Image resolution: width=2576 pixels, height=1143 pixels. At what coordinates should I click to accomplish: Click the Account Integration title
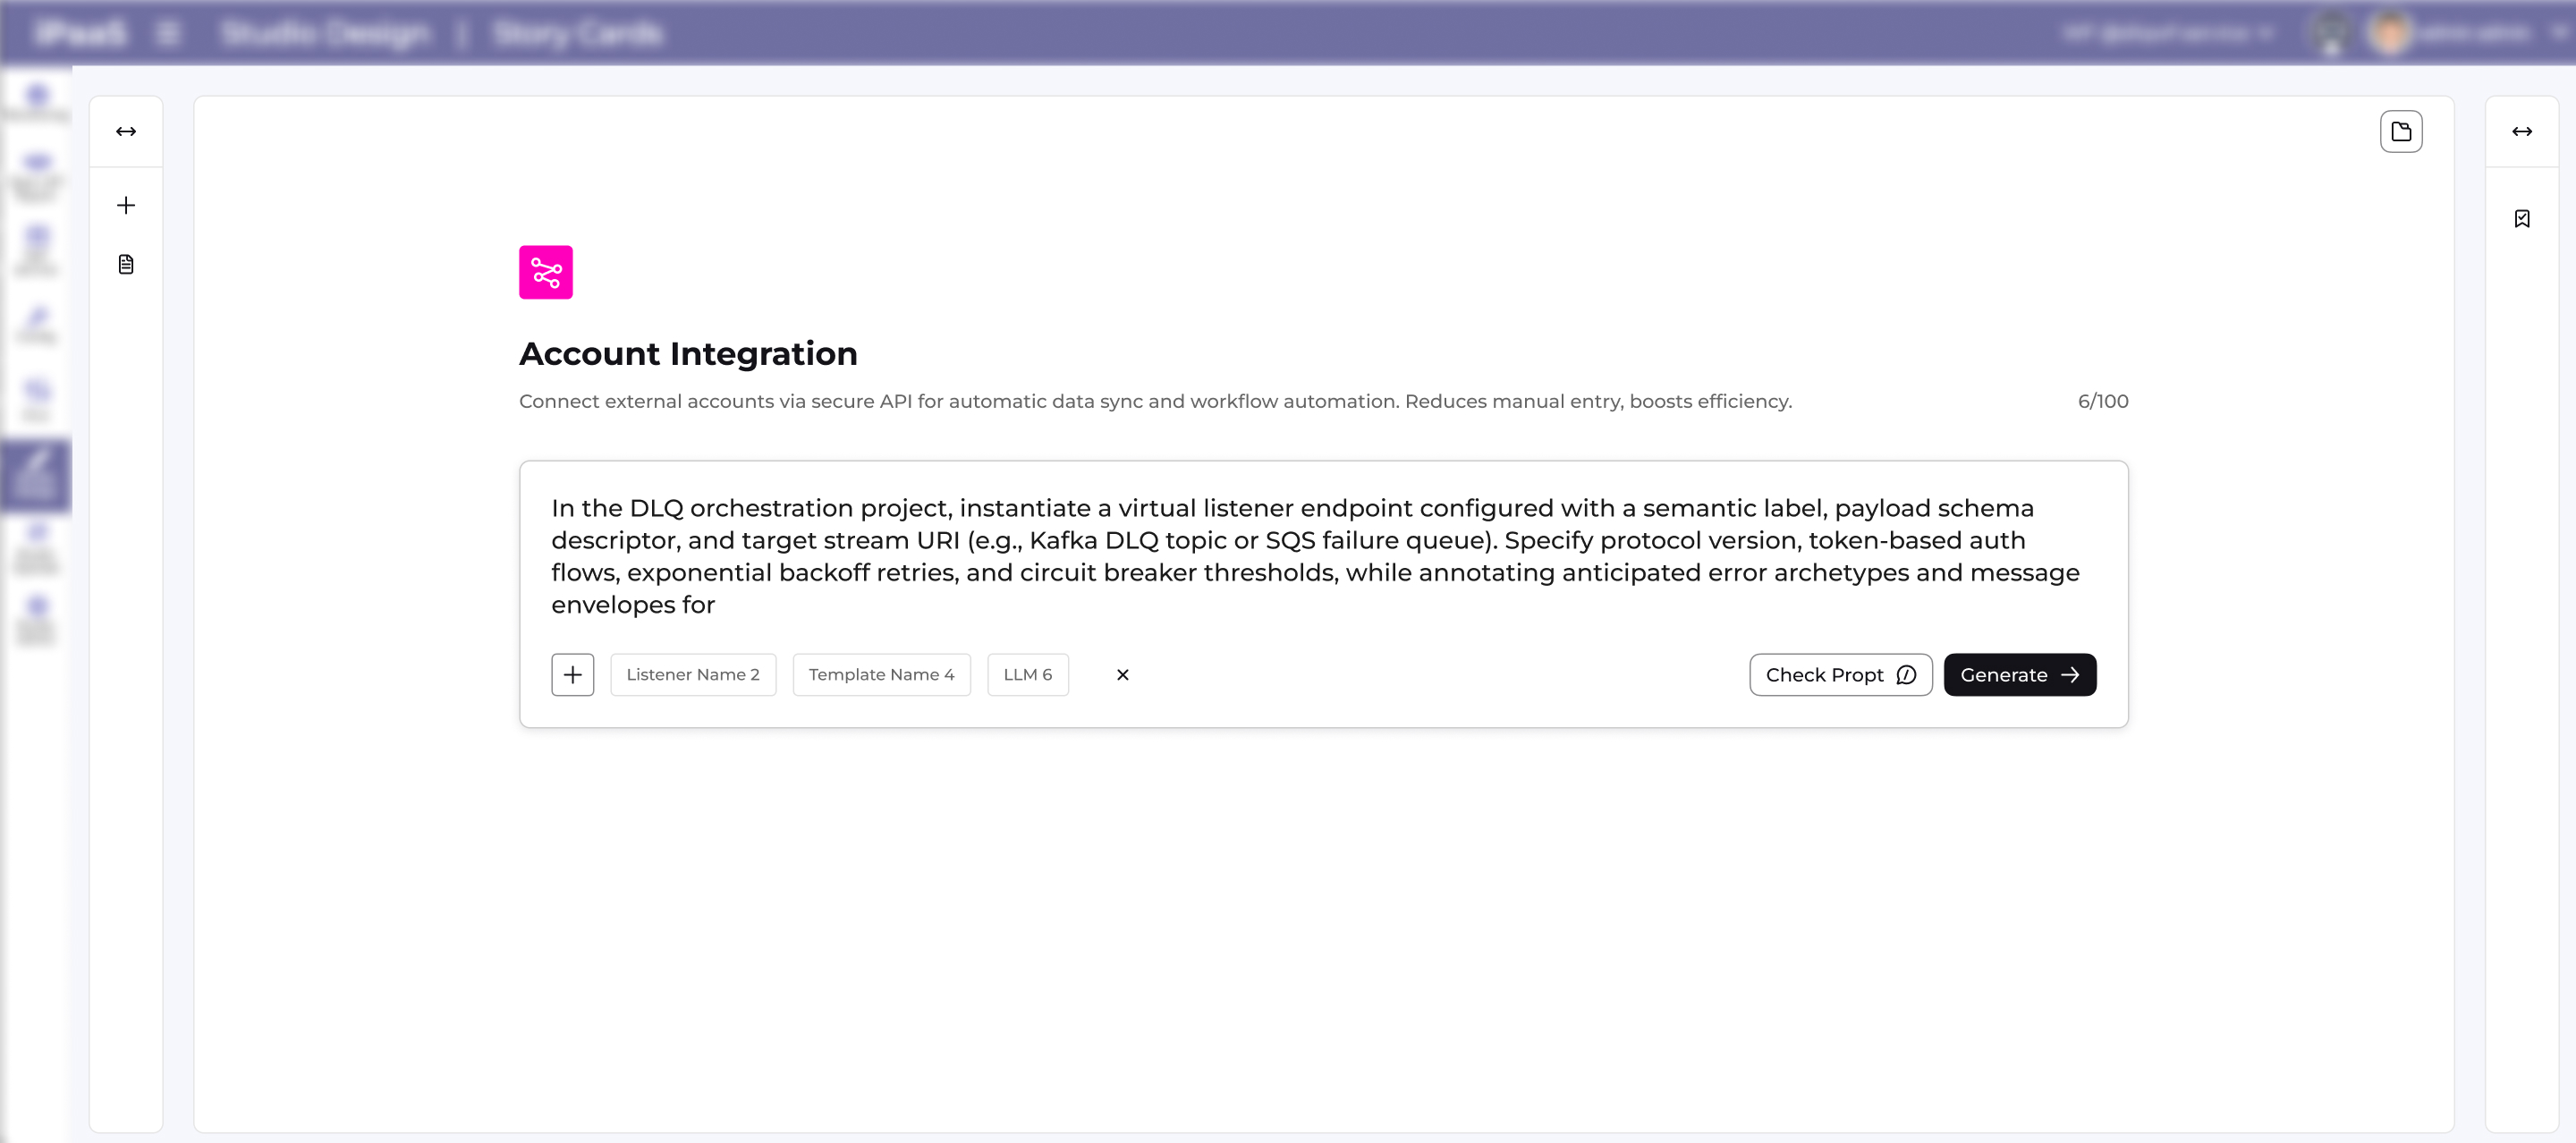coord(687,353)
